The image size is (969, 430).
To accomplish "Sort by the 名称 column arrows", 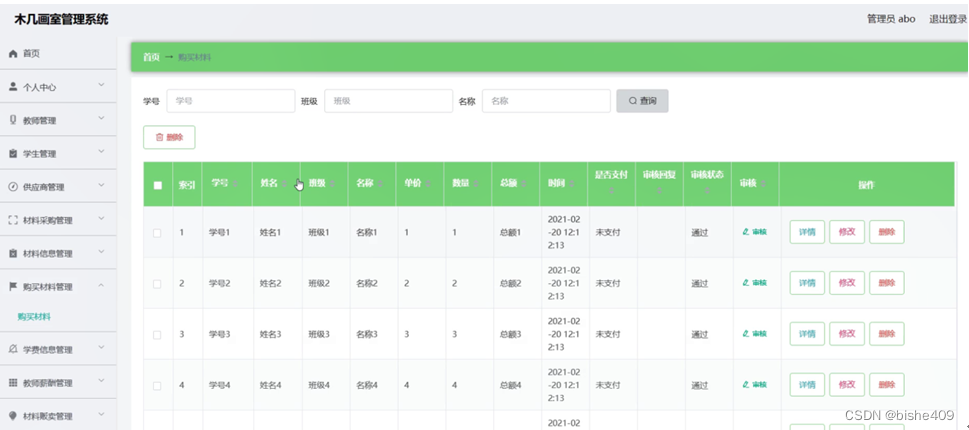I will coord(380,183).
